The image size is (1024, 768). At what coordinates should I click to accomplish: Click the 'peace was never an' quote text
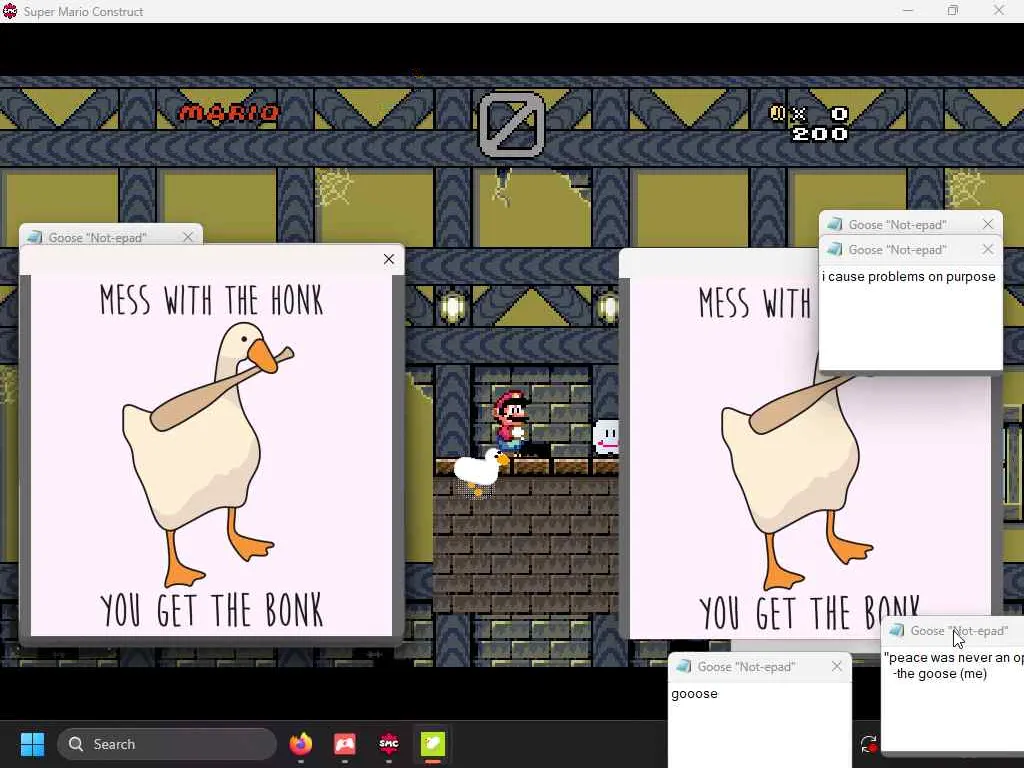[x=953, y=658]
